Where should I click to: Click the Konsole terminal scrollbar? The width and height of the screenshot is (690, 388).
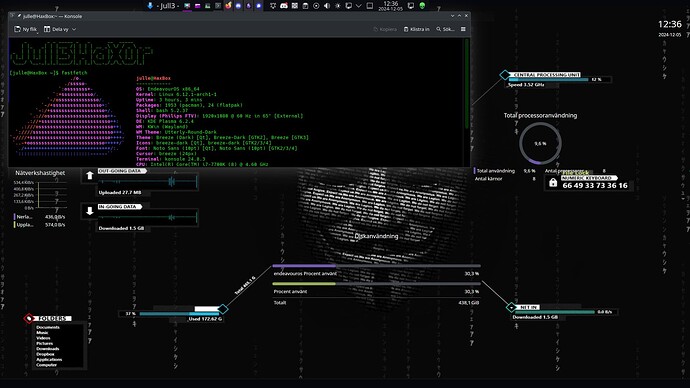click(x=467, y=84)
